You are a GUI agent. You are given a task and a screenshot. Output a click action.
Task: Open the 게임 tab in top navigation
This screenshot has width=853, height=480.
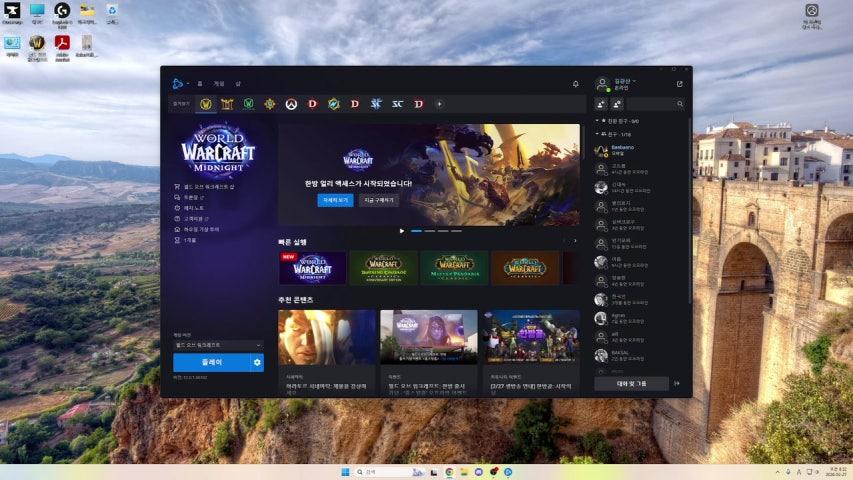pos(219,84)
